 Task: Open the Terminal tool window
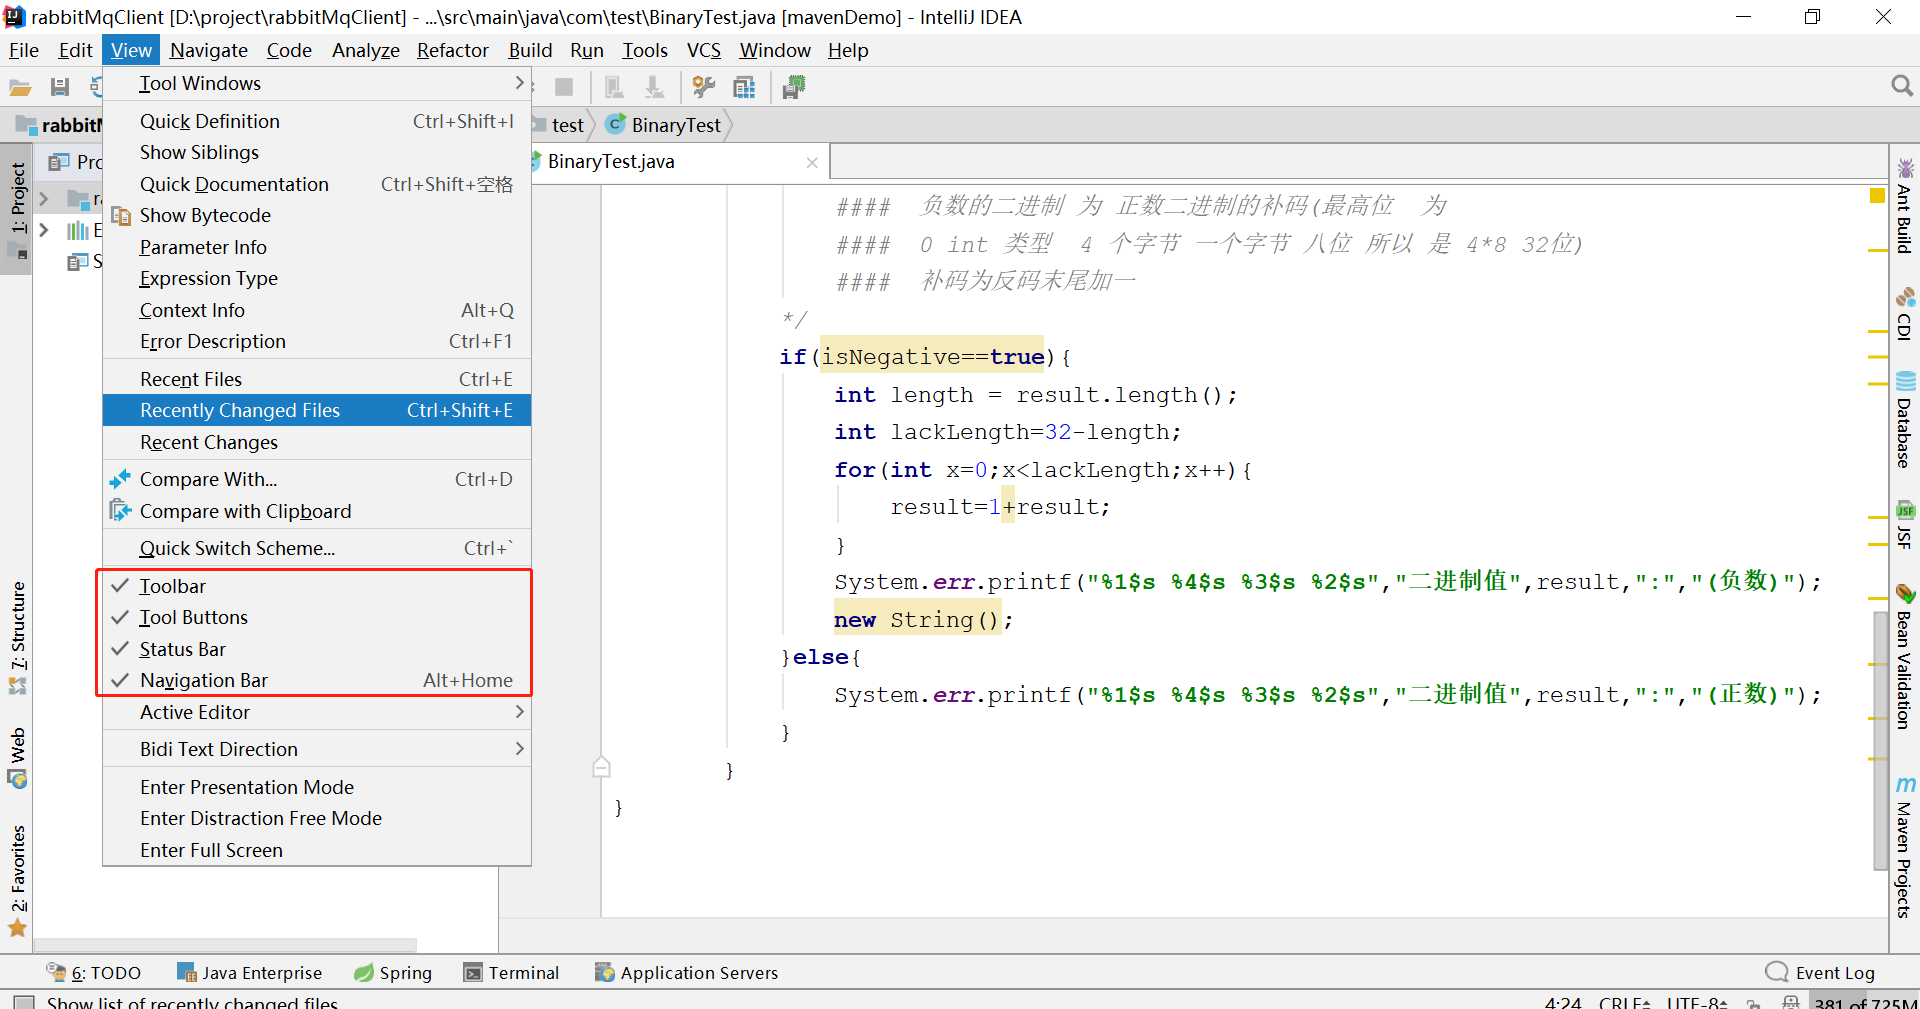click(x=512, y=973)
